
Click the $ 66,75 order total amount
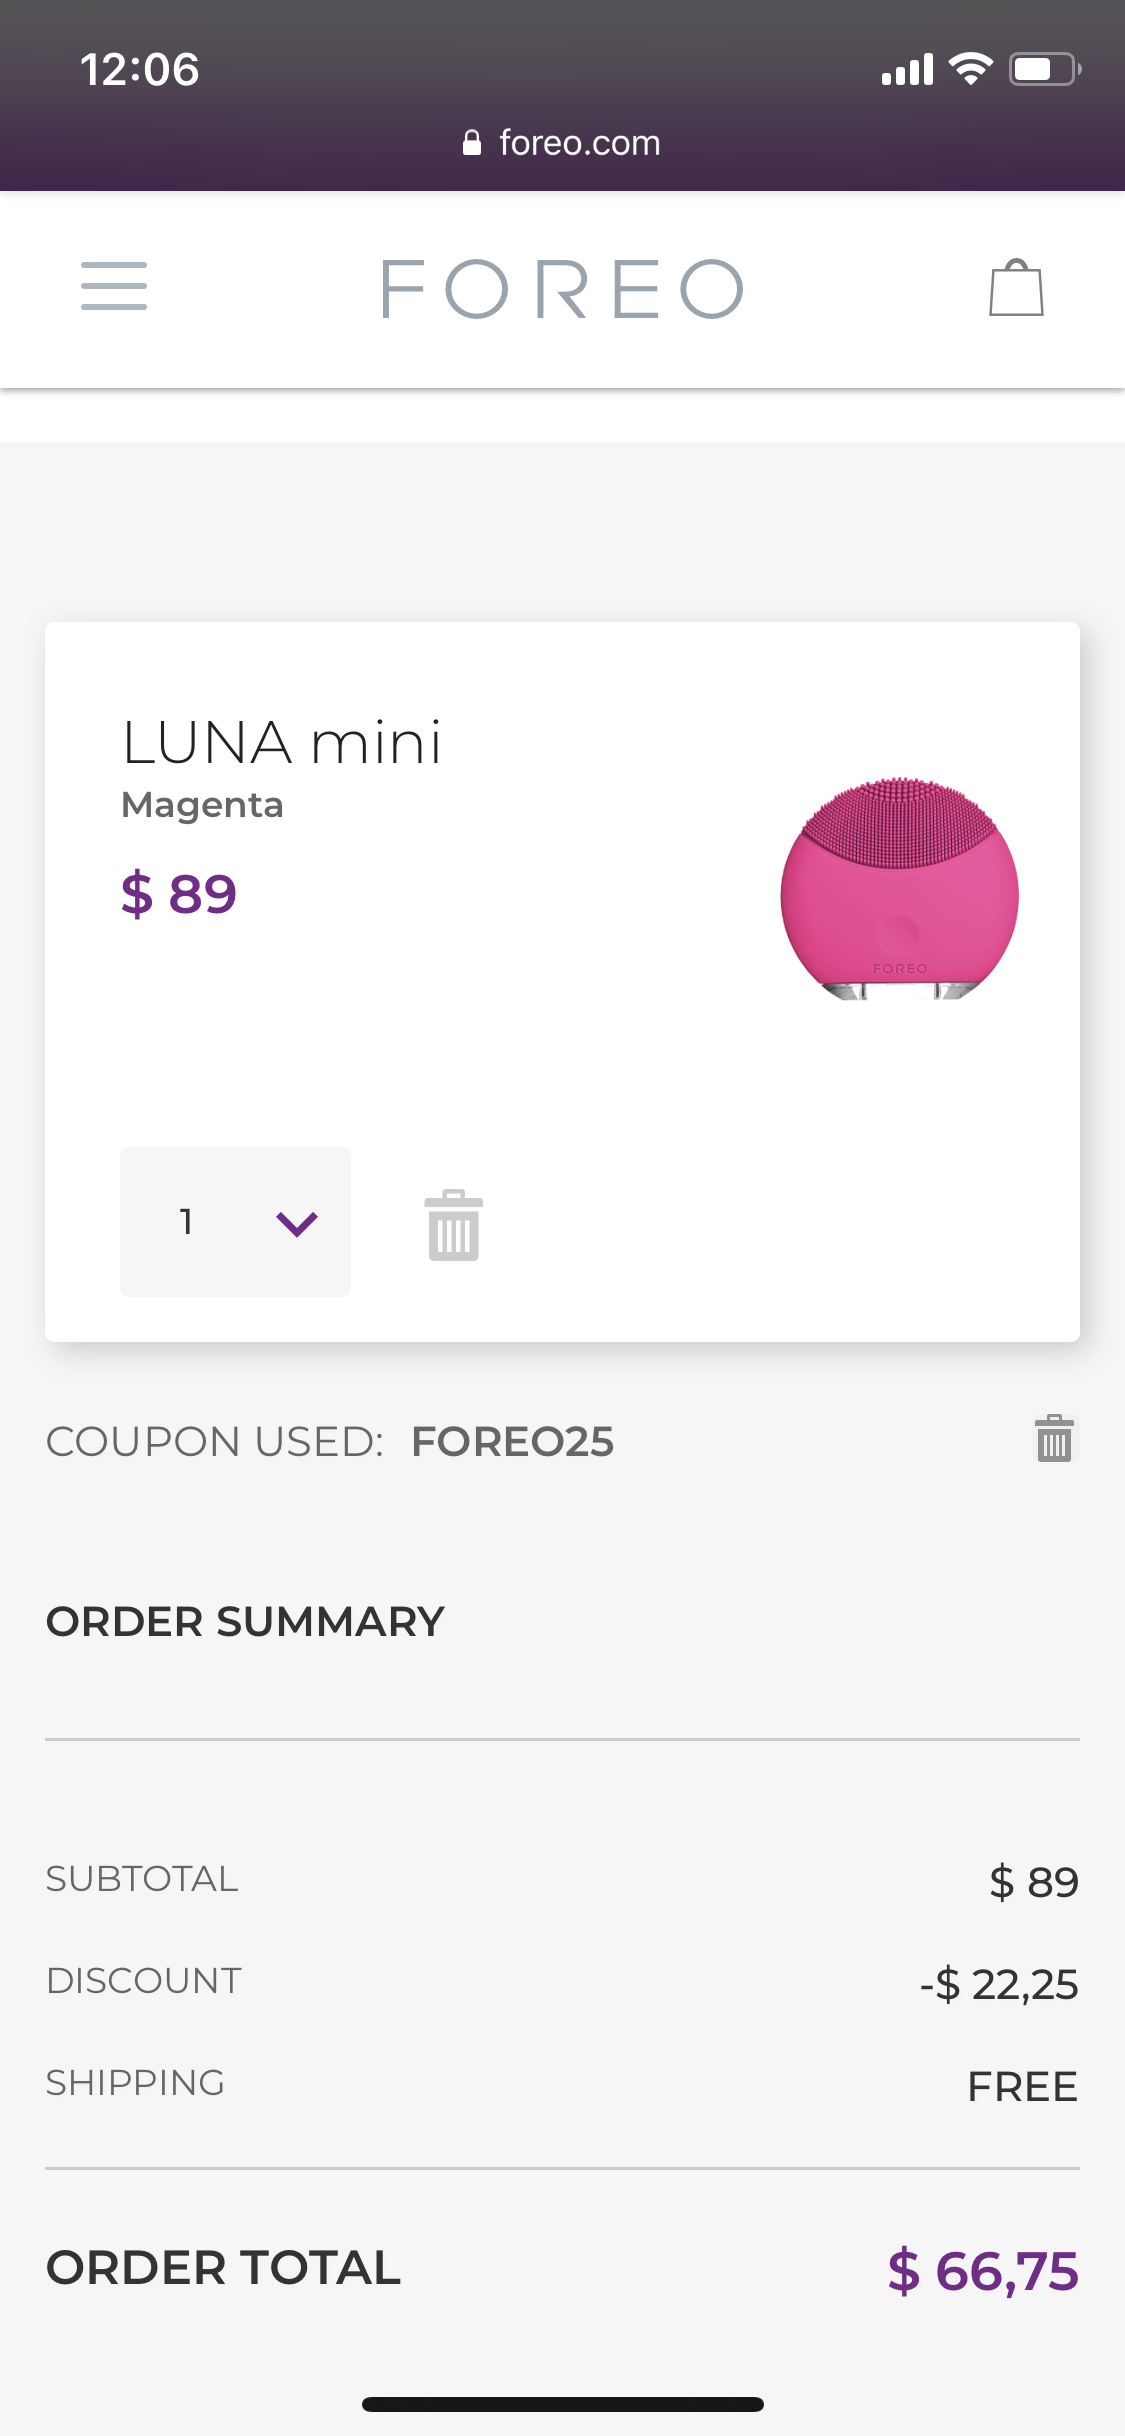983,2270
